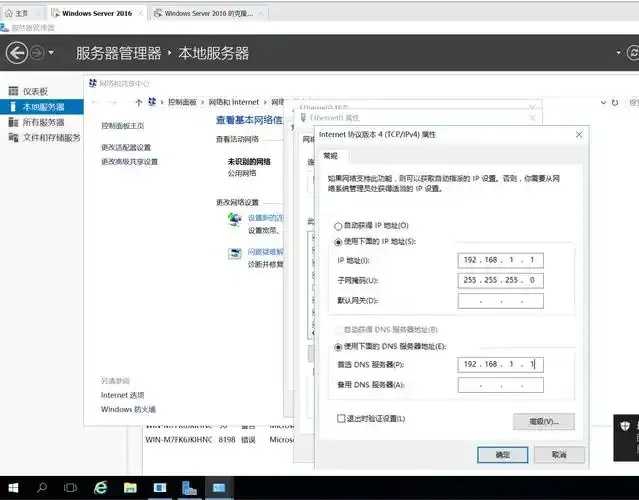Click 网络和 Internet in the breadcrumb path
The width and height of the screenshot is (639, 500).
click(x=234, y=102)
